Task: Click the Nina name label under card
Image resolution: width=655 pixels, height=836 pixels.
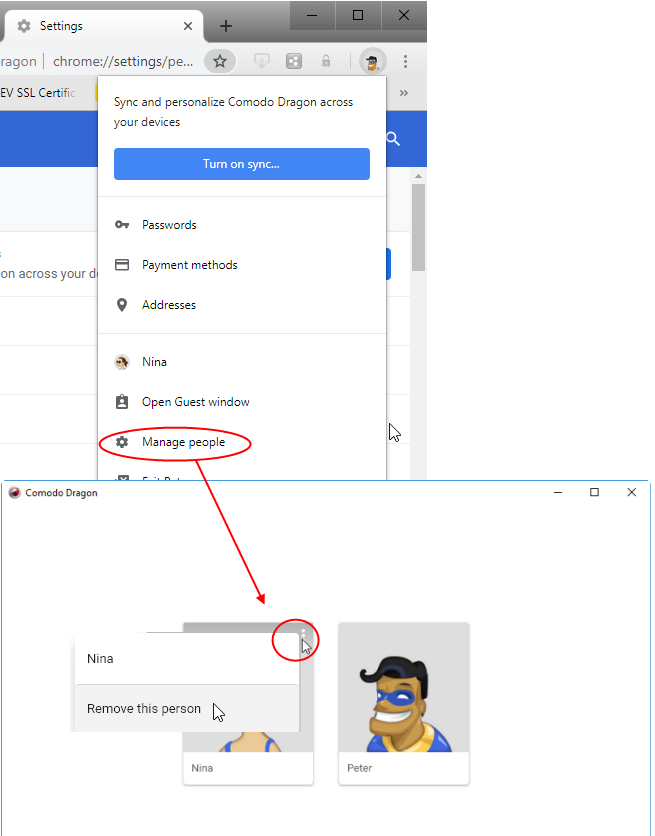Action: tap(202, 768)
